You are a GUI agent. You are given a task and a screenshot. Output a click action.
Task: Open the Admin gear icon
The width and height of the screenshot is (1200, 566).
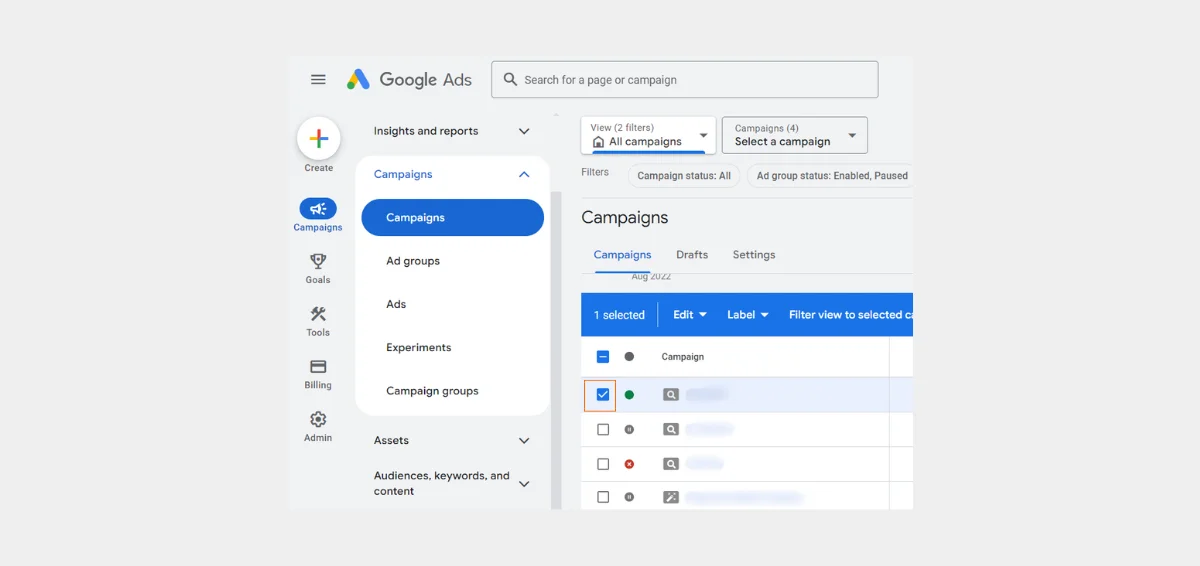(x=318, y=419)
